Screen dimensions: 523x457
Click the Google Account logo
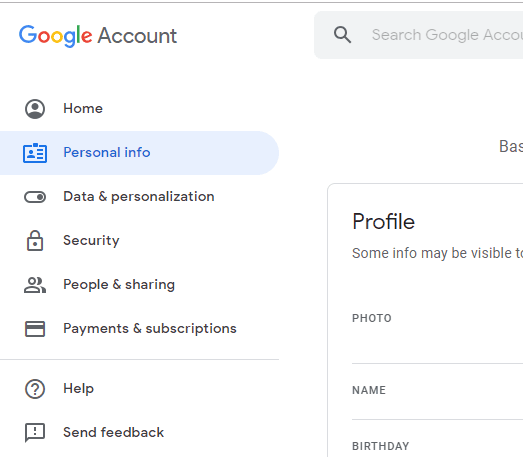point(98,36)
